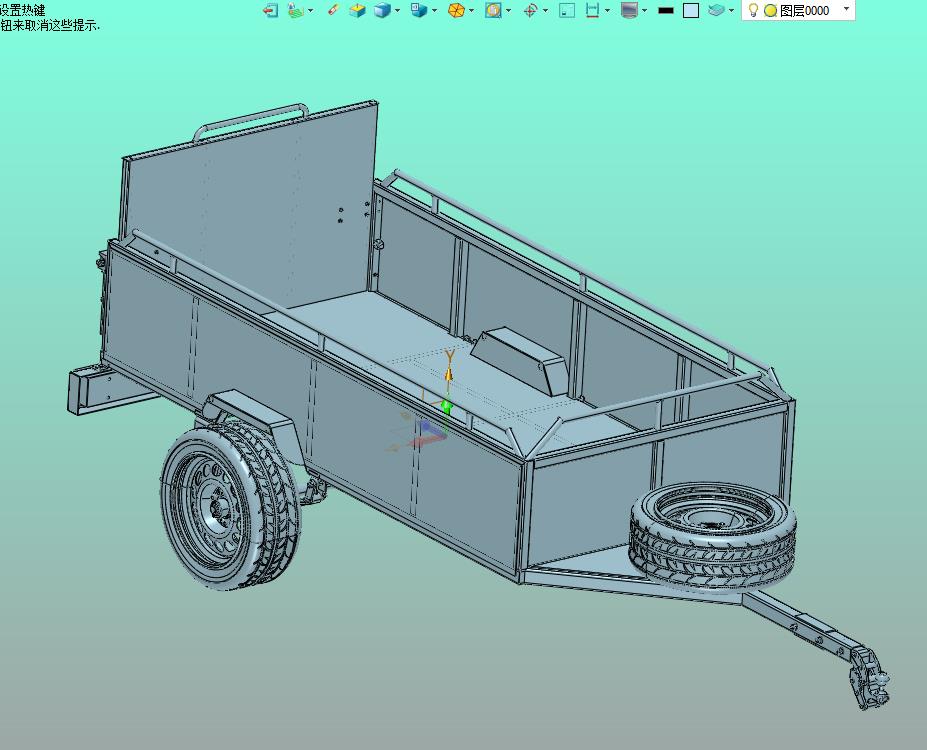The height and width of the screenshot is (750, 927).
Task: Click the orange faceted polygon icon
Action: tap(456, 10)
